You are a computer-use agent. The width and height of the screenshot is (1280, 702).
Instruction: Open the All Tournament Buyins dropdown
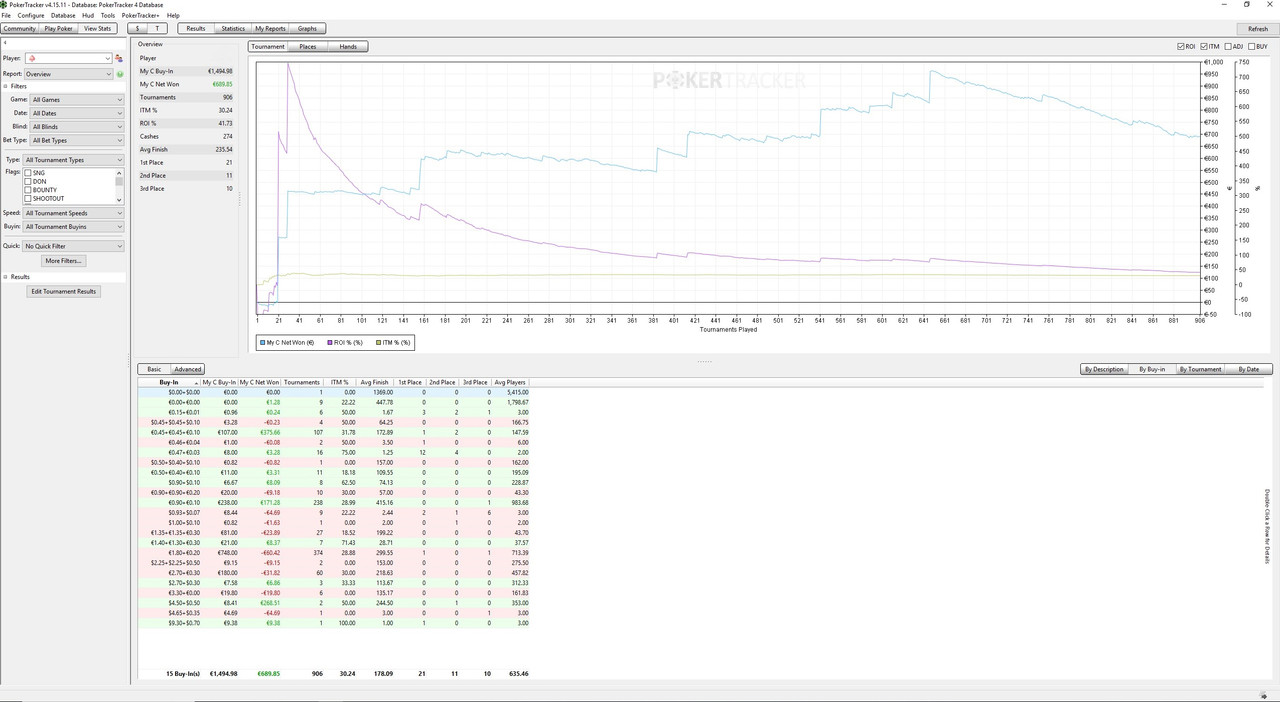tap(74, 227)
